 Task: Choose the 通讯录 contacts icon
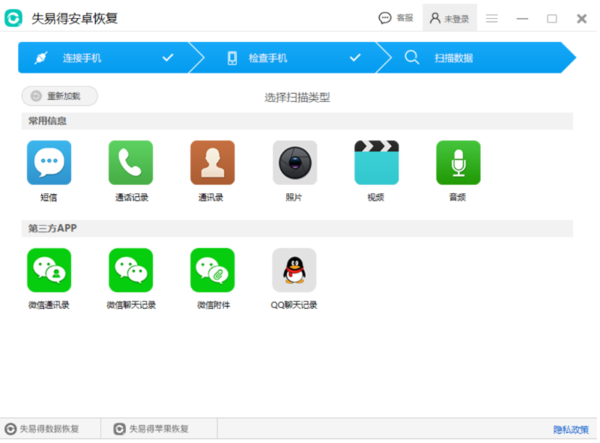tap(213, 163)
